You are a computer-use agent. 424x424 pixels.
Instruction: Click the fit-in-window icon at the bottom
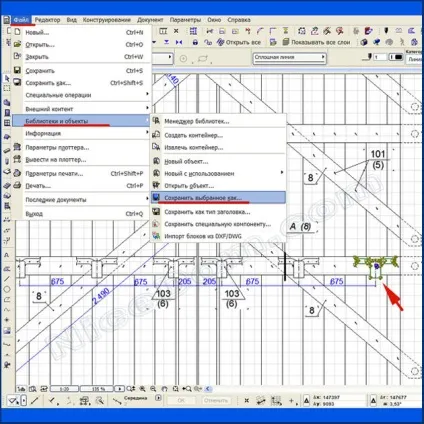(175, 389)
